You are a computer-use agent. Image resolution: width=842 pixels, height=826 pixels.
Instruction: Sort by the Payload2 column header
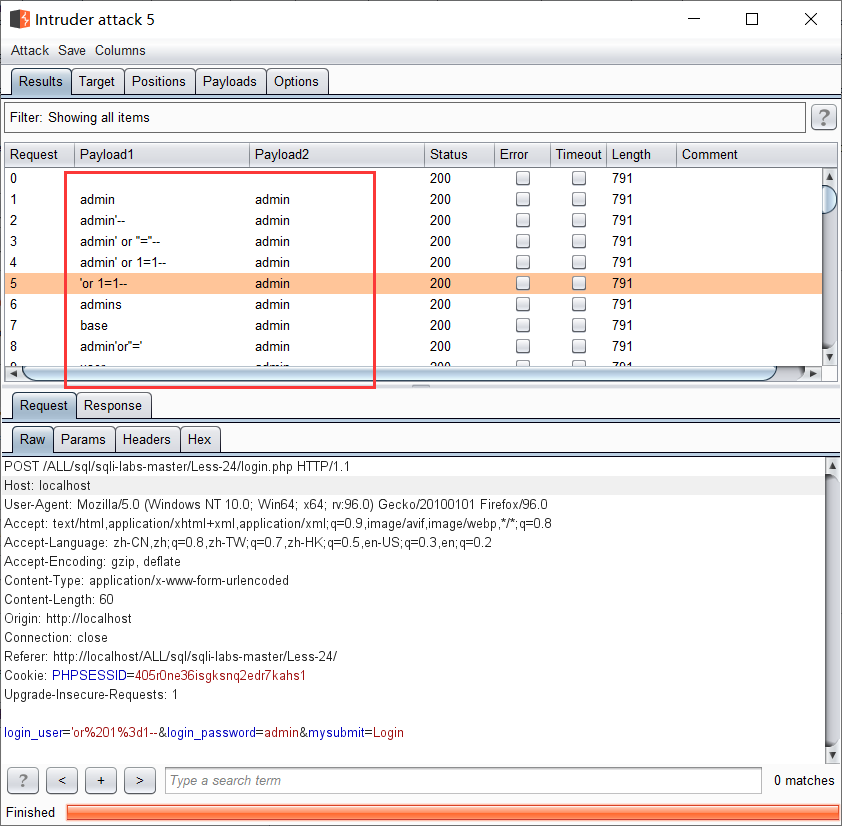pos(337,155)
